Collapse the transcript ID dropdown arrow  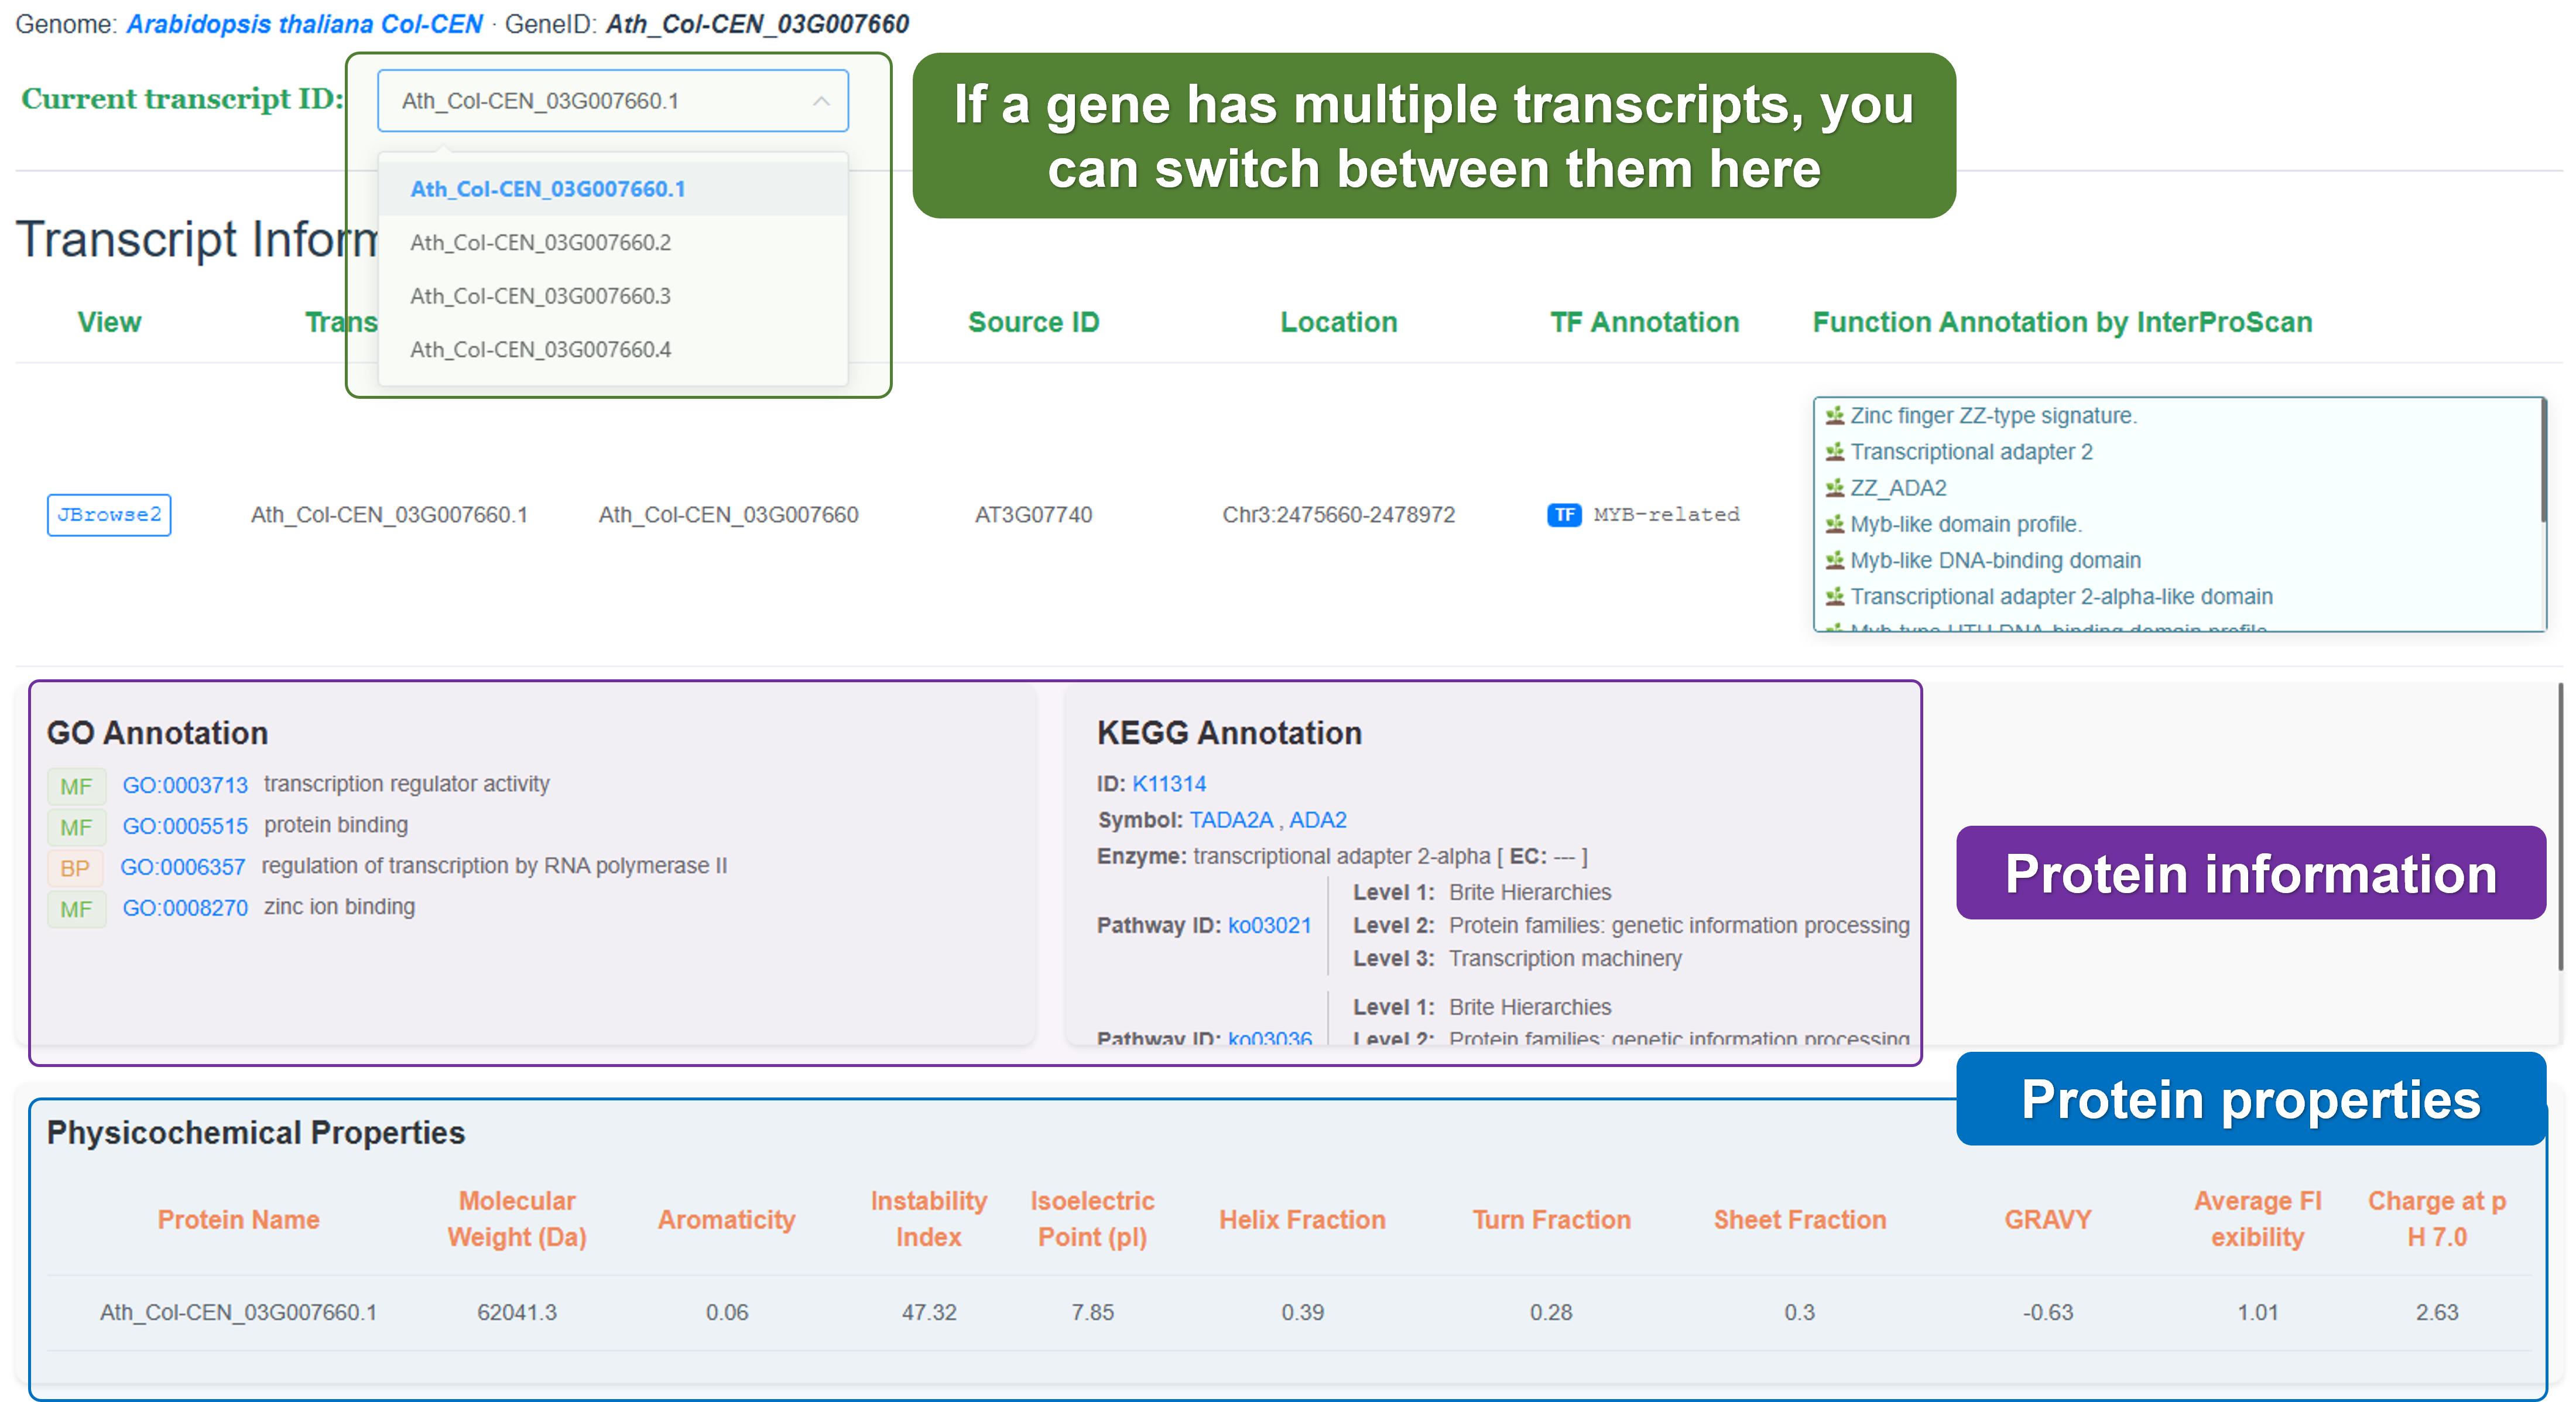coord(821,101)
